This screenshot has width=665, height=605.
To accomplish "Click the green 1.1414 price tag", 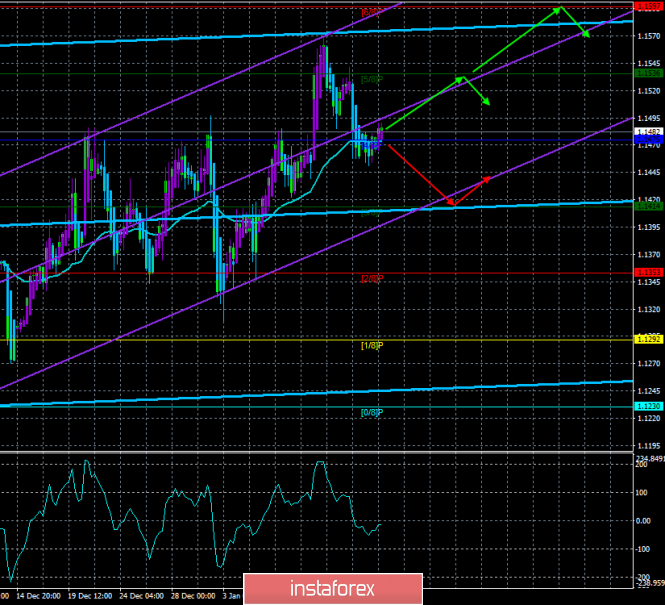I will [649, 205].
